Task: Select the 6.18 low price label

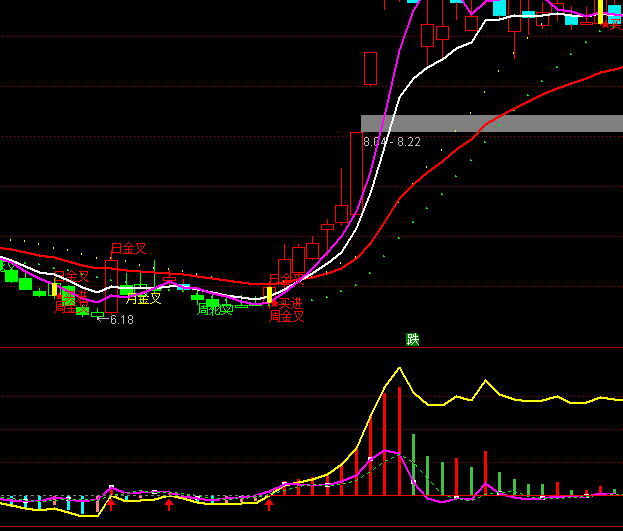Action: [x=122, y=320]
